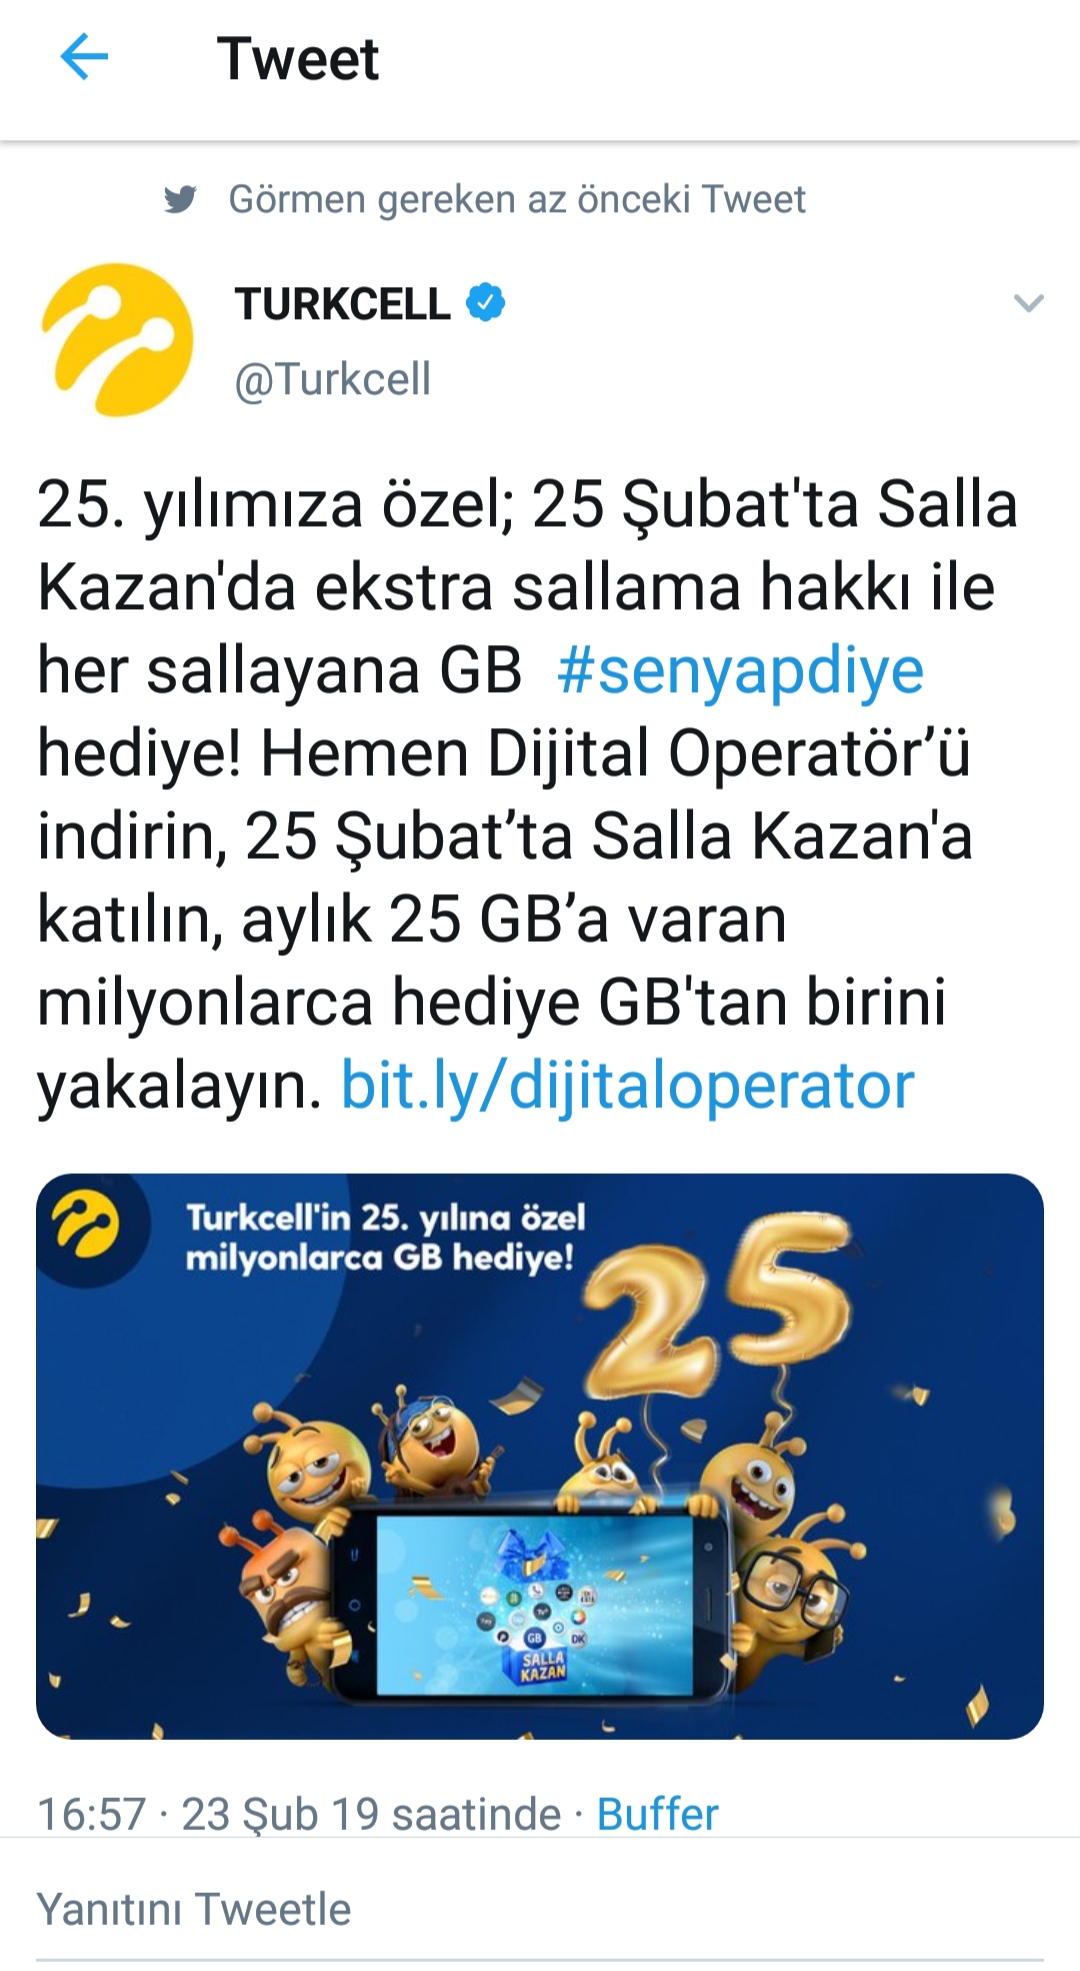Image resolution: width=1080 pixels, height=1971 pixels.
Task: Follow the bit.ly/dijitaloperator link
Action: (x=628, y=1085)
